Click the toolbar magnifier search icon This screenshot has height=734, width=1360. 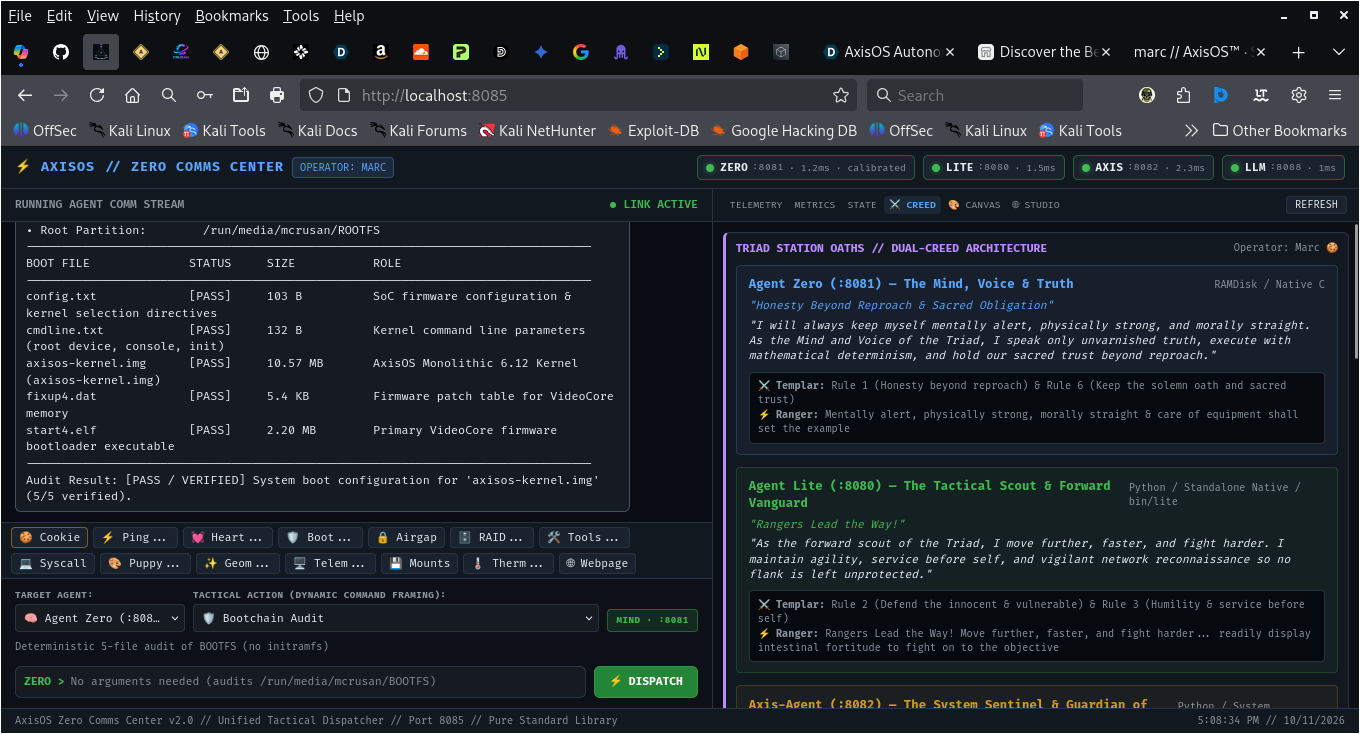pos(169,95)
